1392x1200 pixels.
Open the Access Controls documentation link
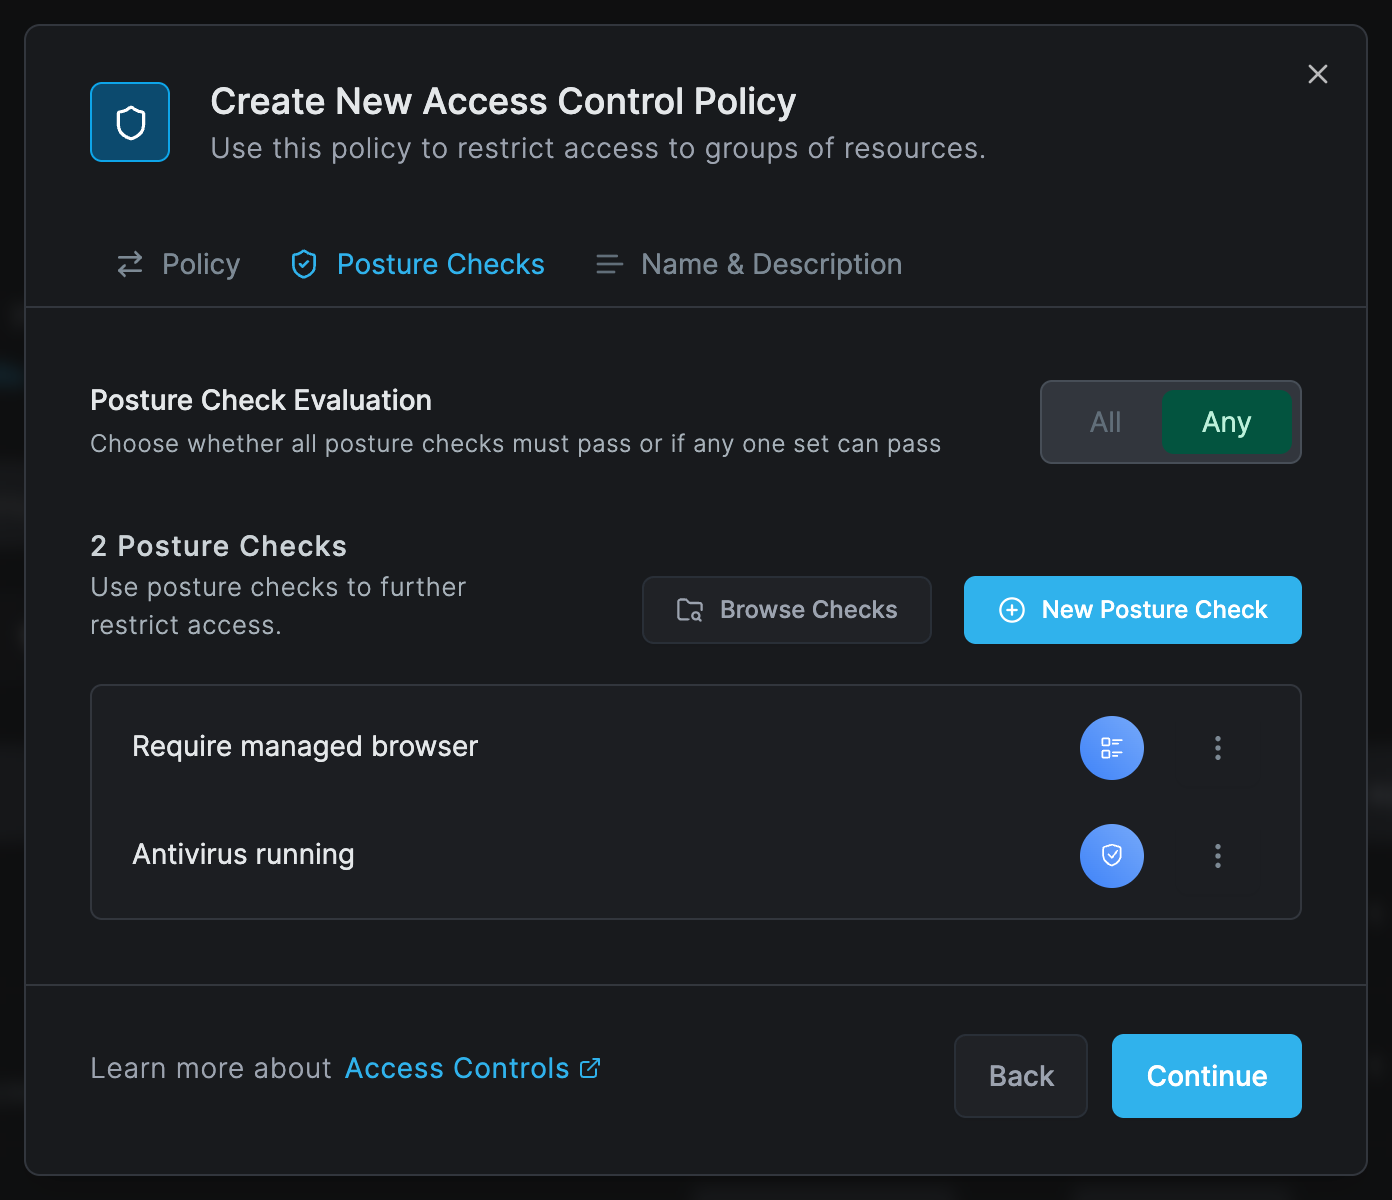click(472, 1068)
